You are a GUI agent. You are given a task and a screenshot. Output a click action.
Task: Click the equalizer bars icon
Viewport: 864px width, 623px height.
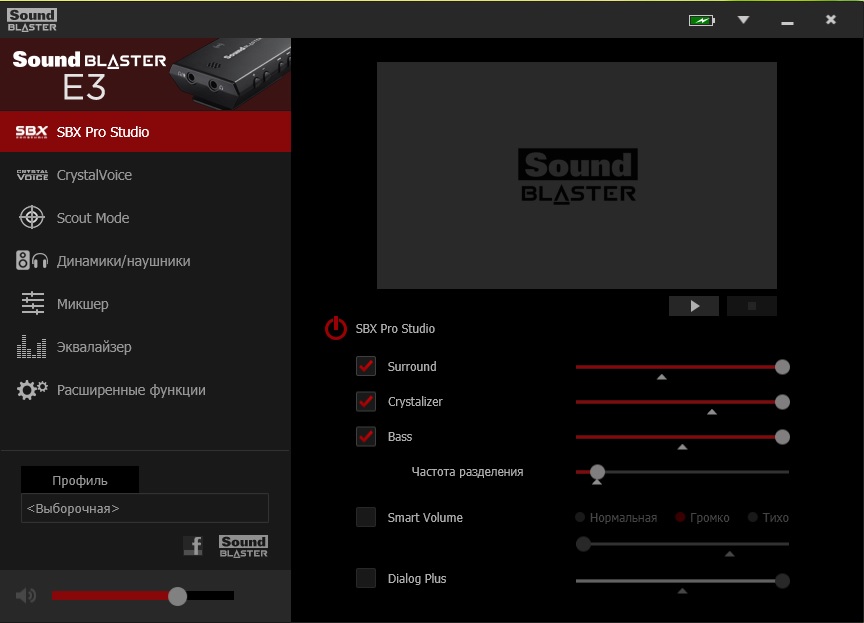[x=31, y=346]
